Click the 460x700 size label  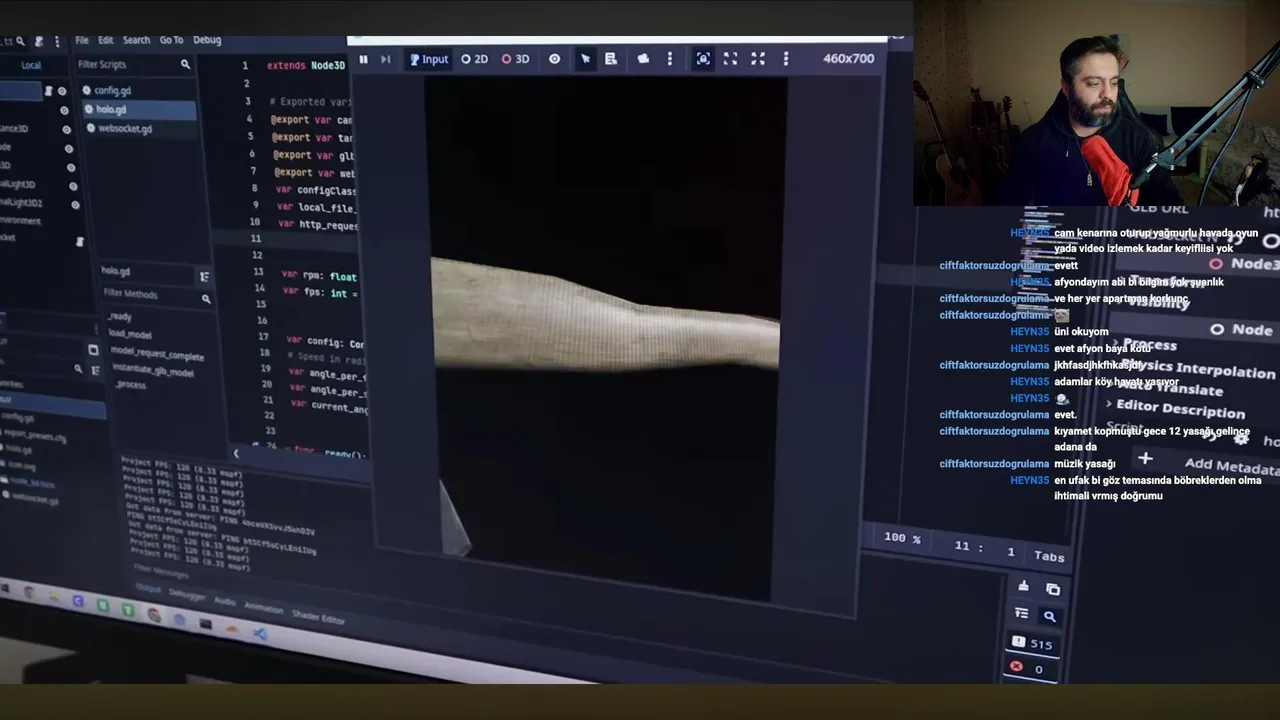coord(848,58)
